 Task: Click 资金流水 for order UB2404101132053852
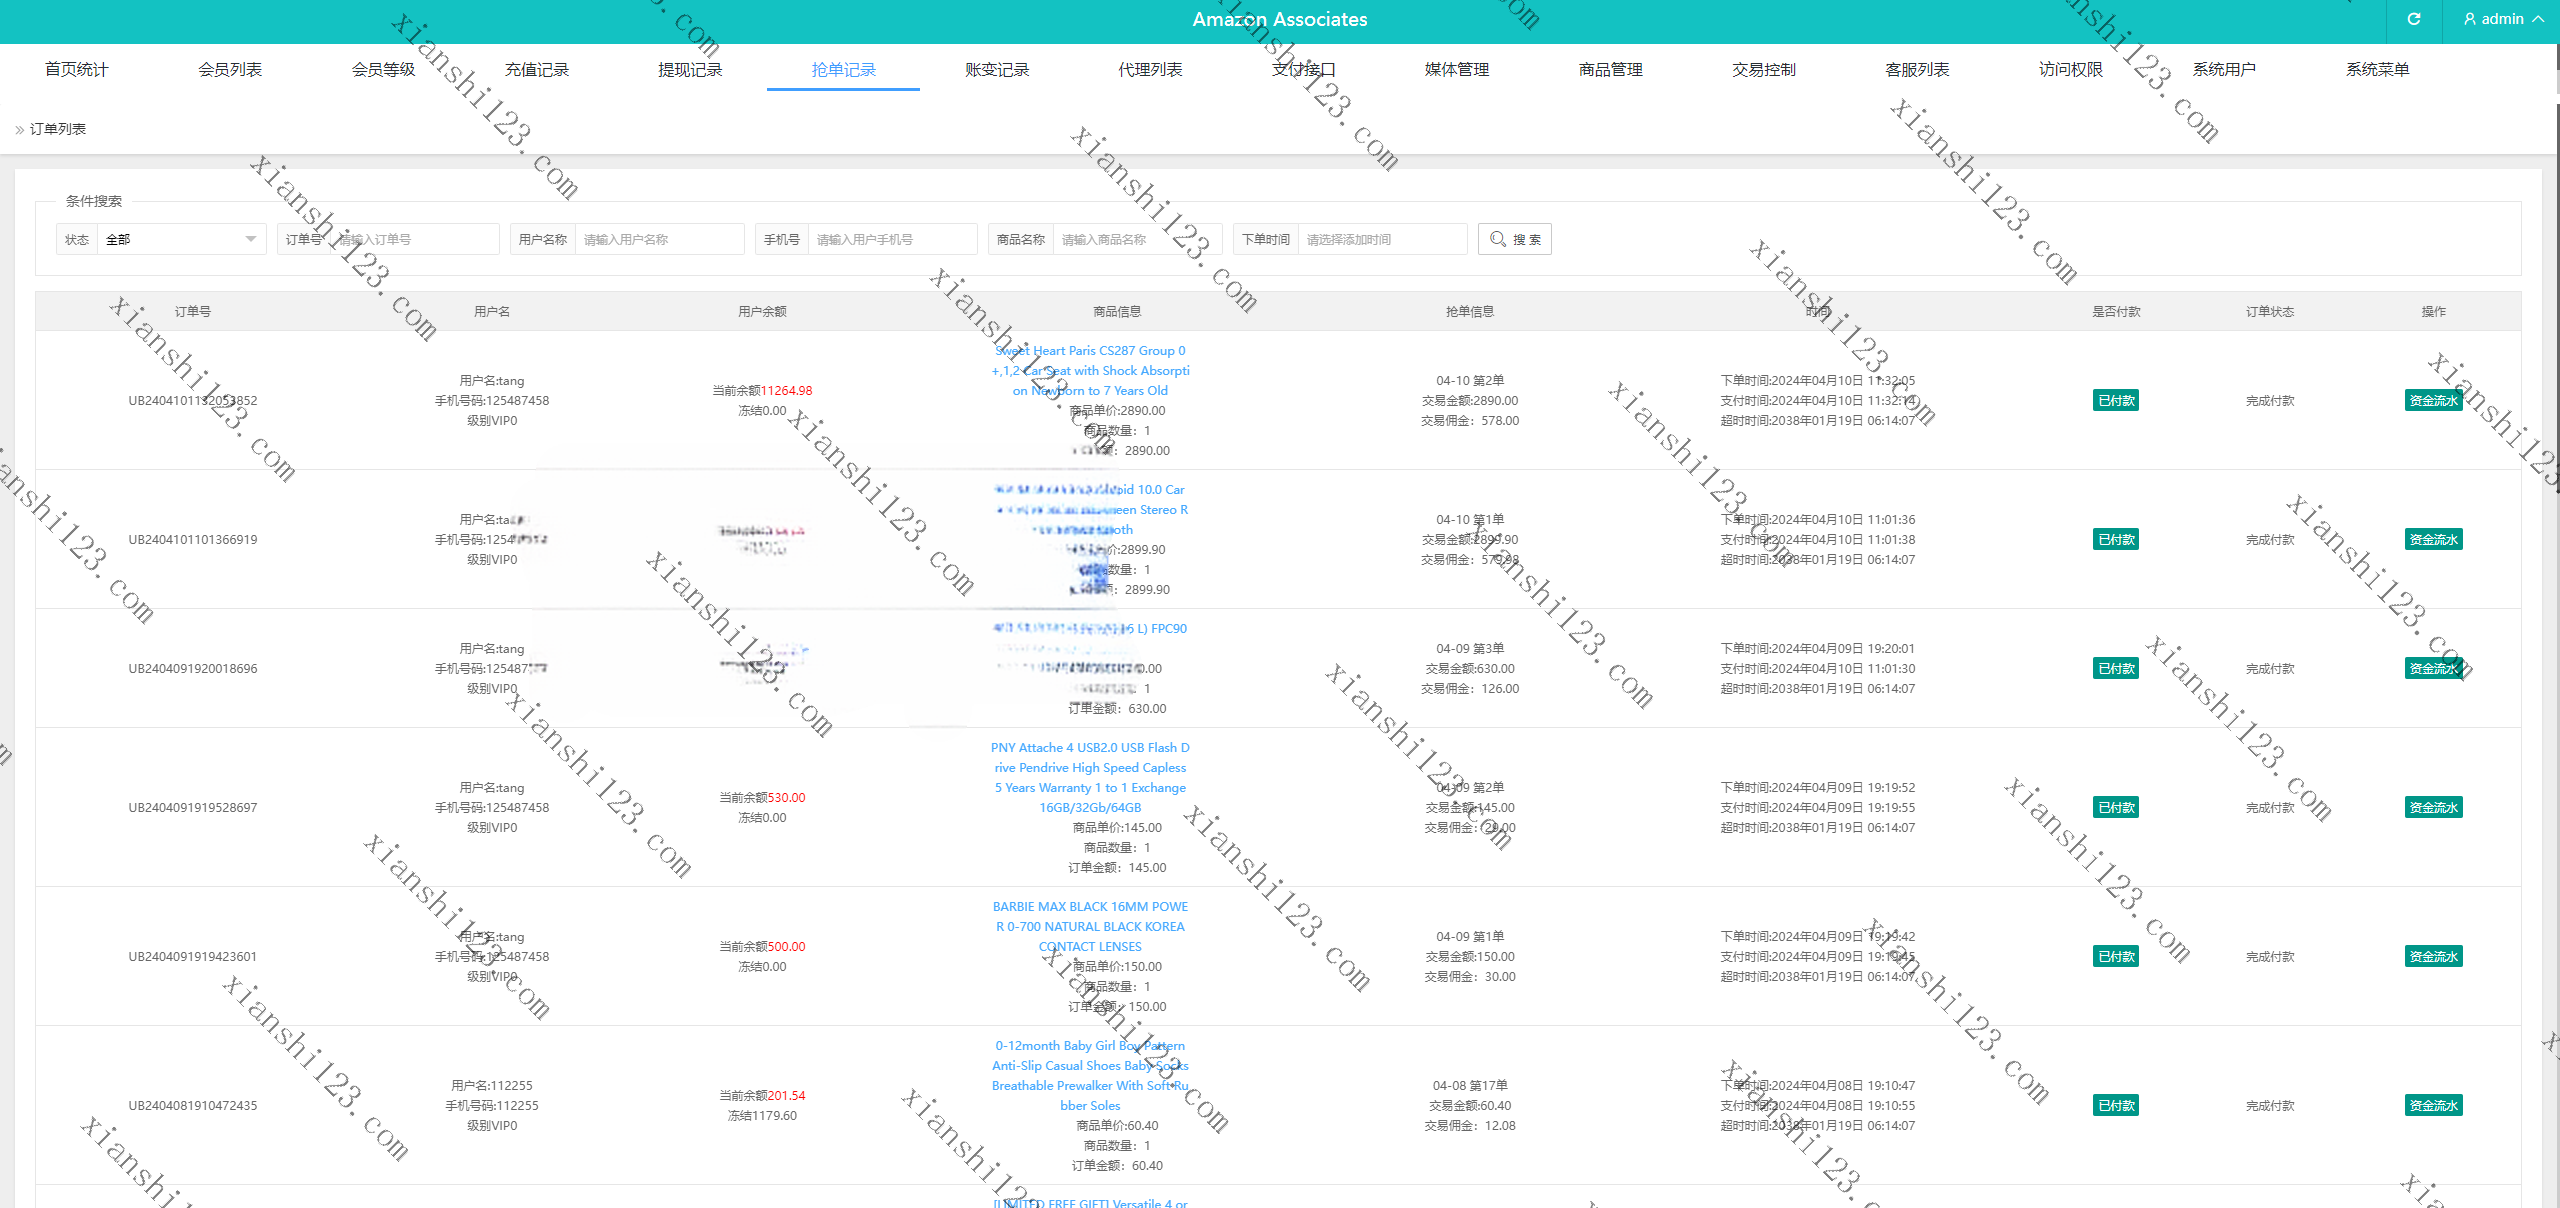tap(2433, 400)
